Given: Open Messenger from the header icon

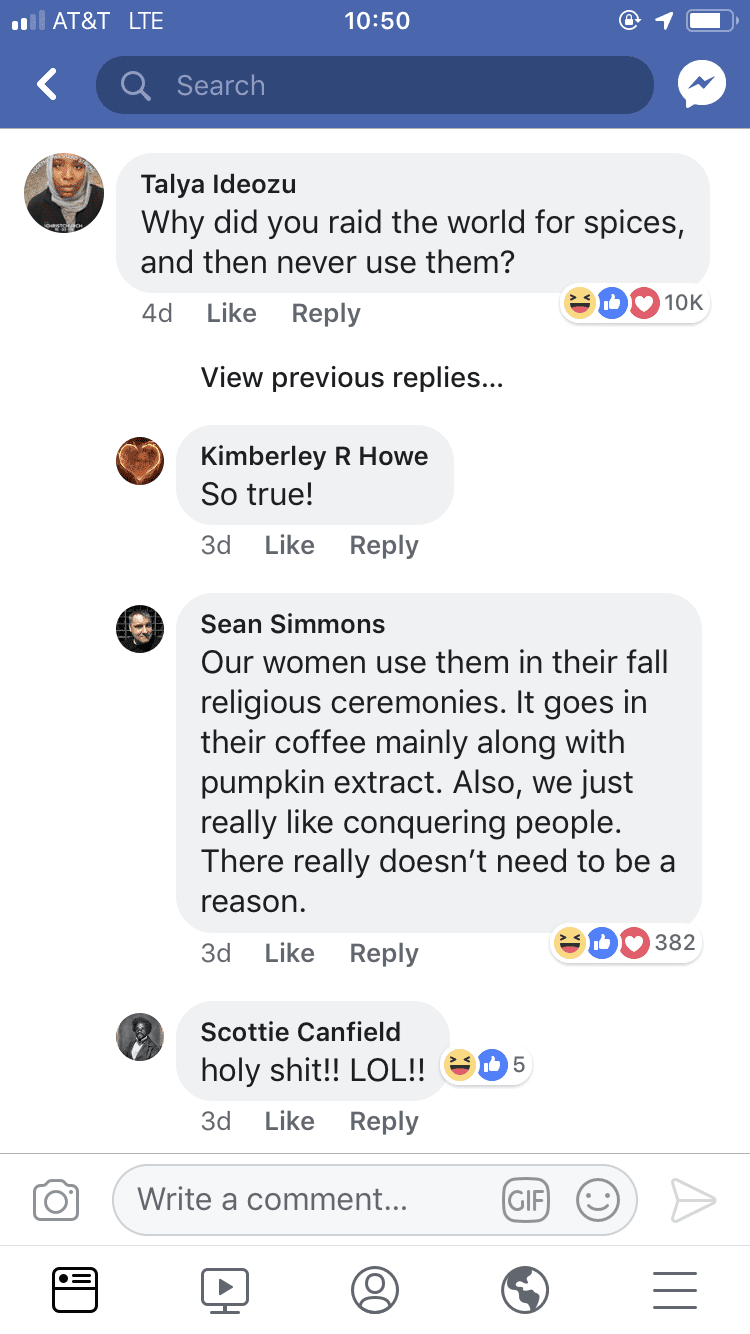Looking at the screenshot, I should (701, 85).
